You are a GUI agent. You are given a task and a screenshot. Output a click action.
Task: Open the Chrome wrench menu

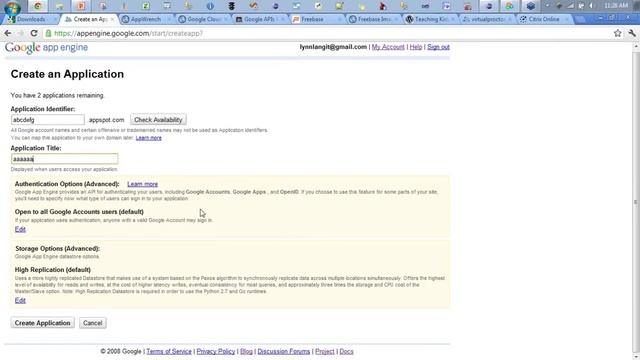coord(632,33)
